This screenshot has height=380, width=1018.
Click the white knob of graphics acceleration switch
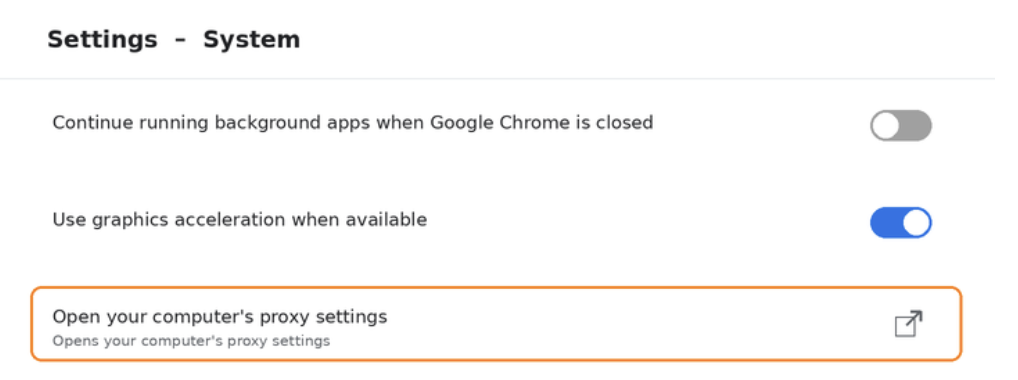pos(916,223)
